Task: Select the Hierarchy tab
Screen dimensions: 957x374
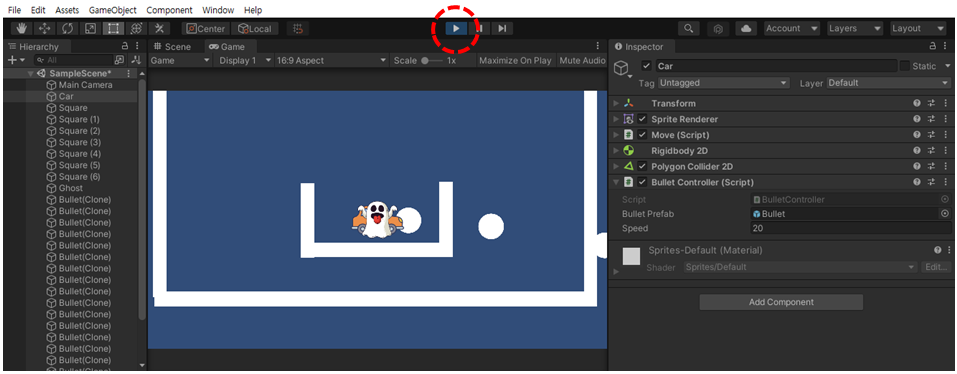Action: (x=38, y=46)
